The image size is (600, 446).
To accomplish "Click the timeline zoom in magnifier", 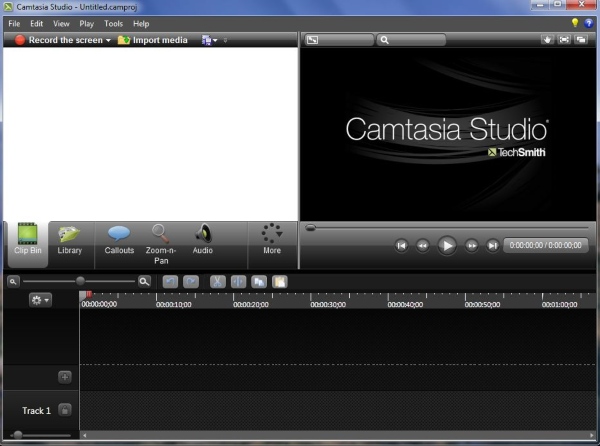I will [144, 282].
